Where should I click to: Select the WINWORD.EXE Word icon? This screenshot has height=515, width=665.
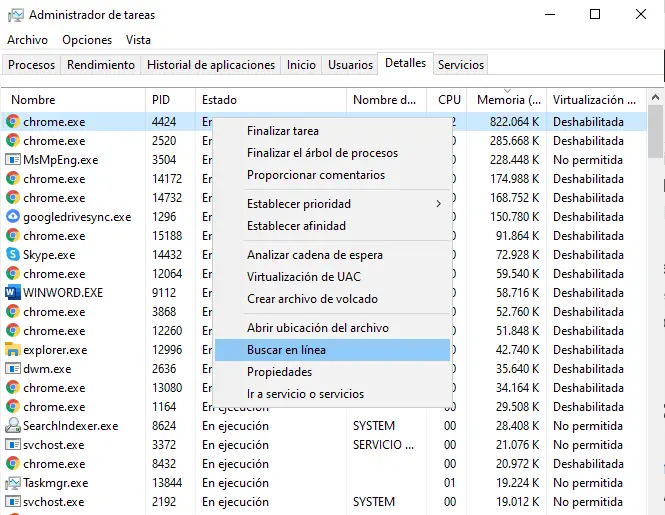tap(13, 293)
